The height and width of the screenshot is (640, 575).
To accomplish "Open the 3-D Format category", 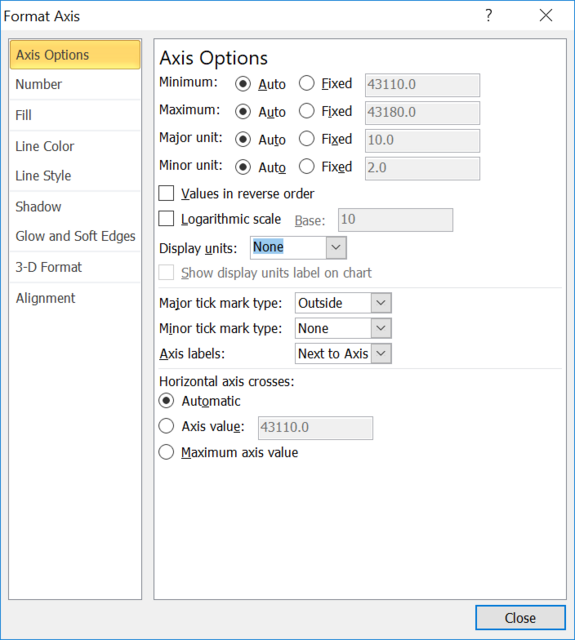I will point(75,267).
